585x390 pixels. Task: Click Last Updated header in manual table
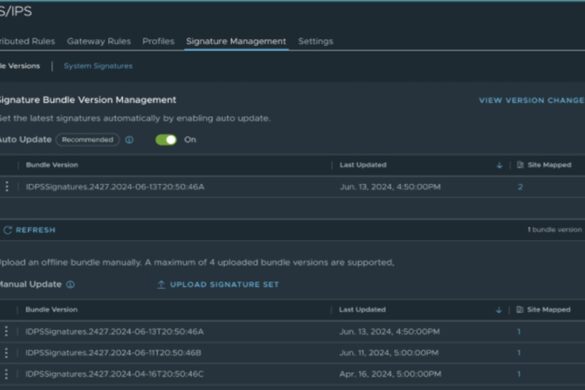[362, 310]
